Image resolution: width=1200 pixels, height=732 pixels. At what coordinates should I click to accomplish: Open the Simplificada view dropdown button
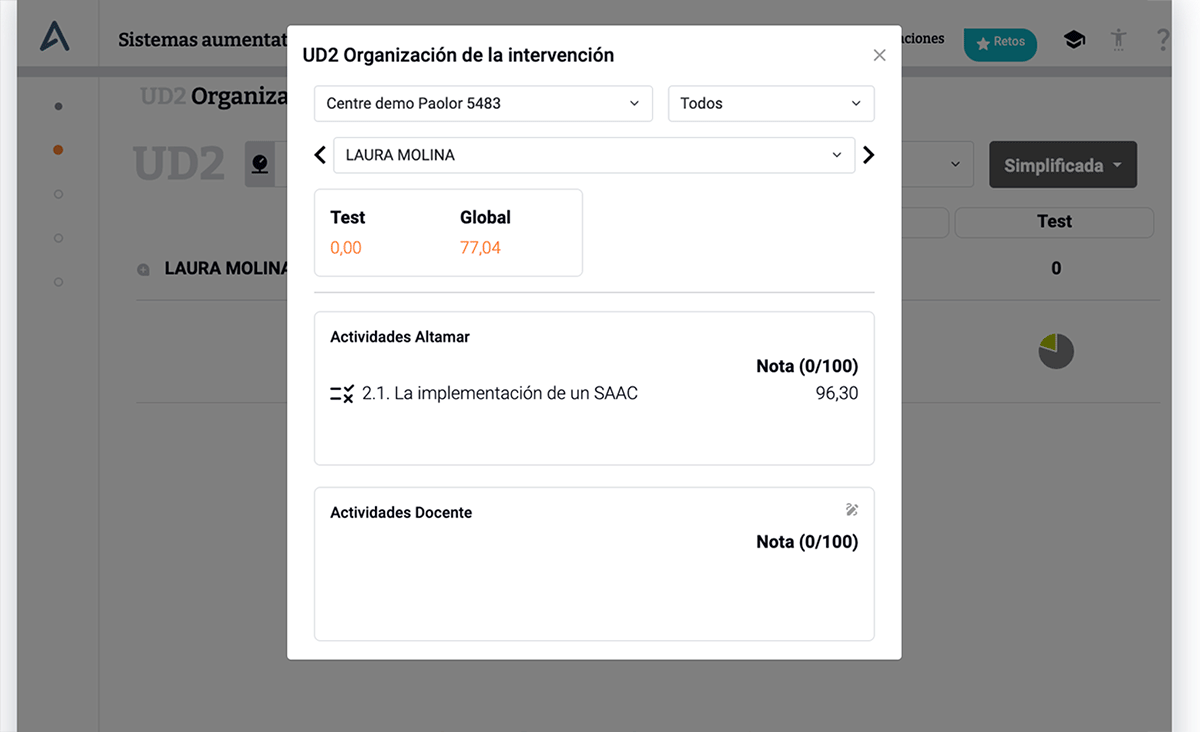1063,165
